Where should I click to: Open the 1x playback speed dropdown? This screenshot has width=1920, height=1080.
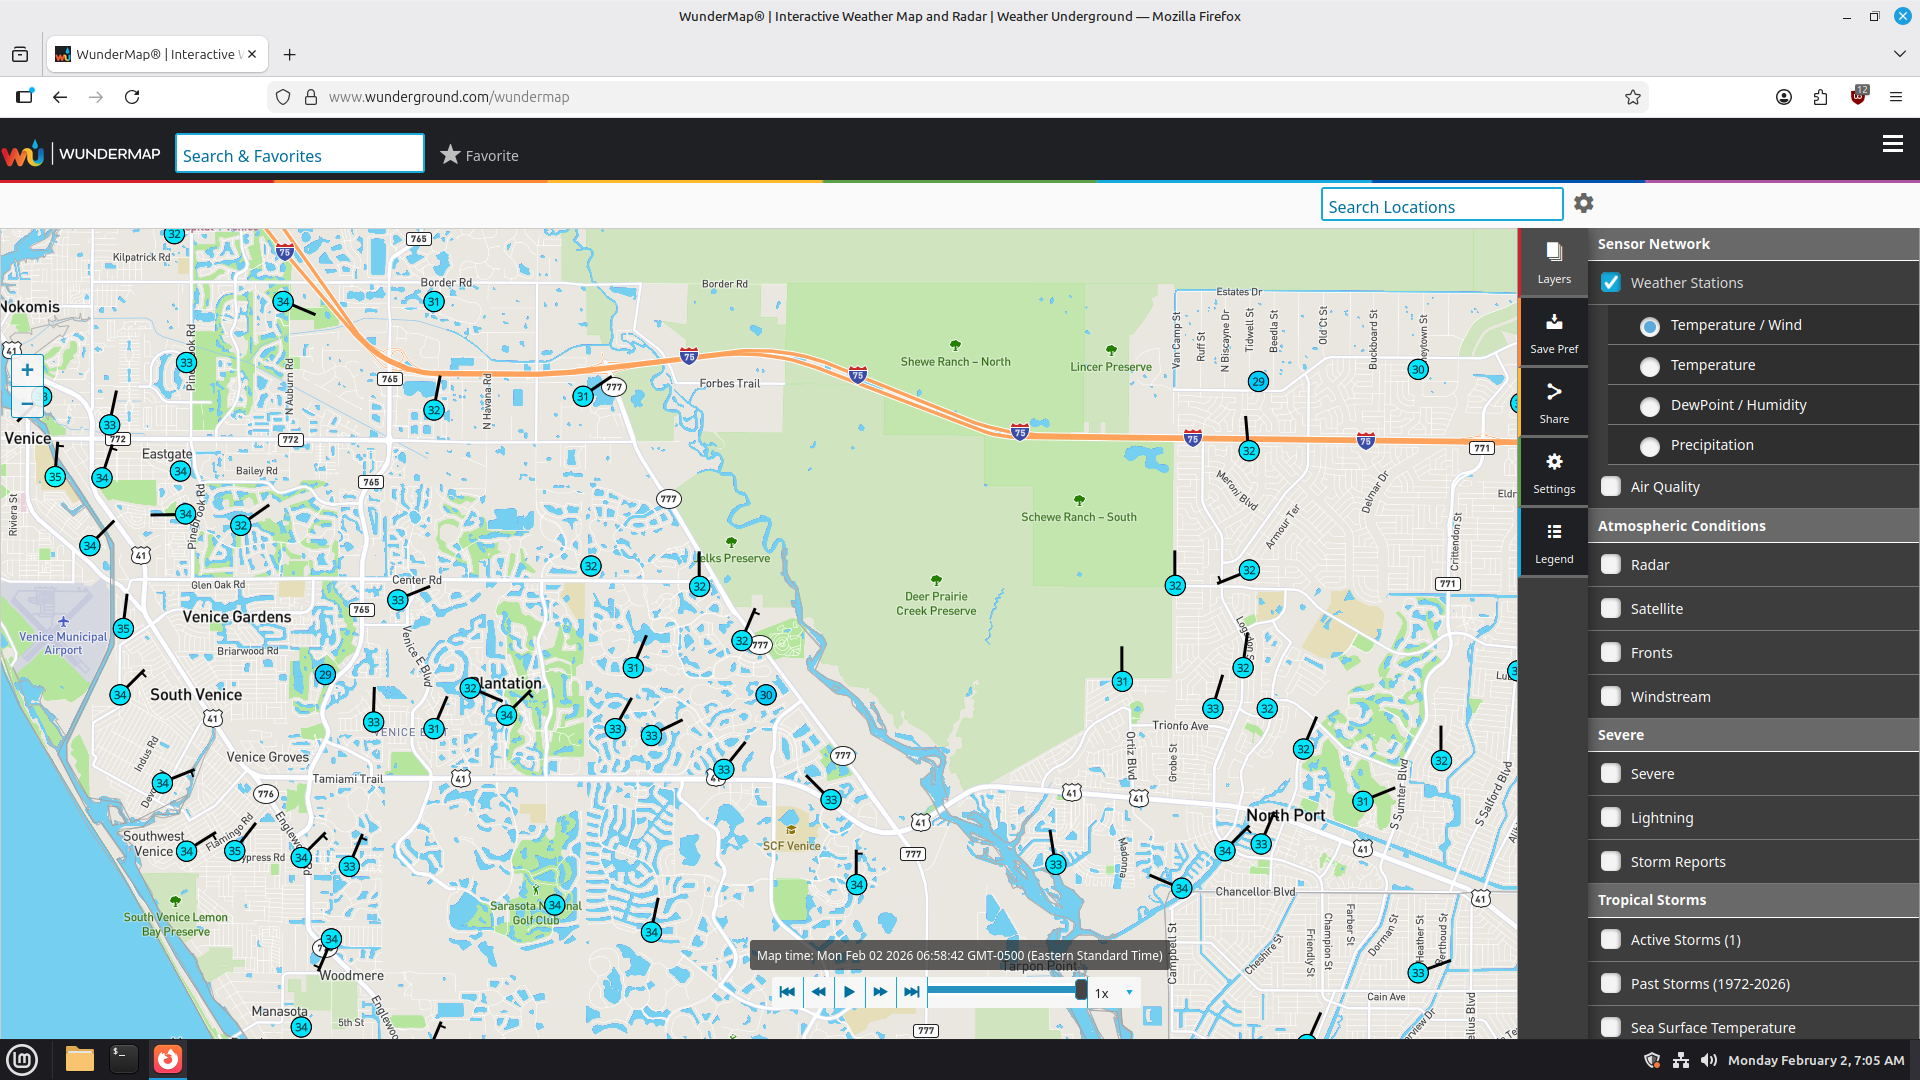pyautogui.click(x=1115, y=993)
